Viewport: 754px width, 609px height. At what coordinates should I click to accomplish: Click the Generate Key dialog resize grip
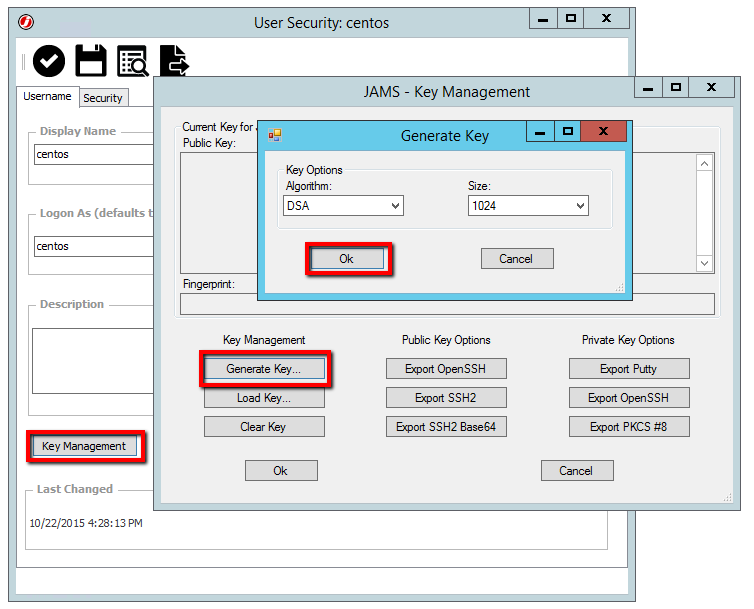(620, 287)
